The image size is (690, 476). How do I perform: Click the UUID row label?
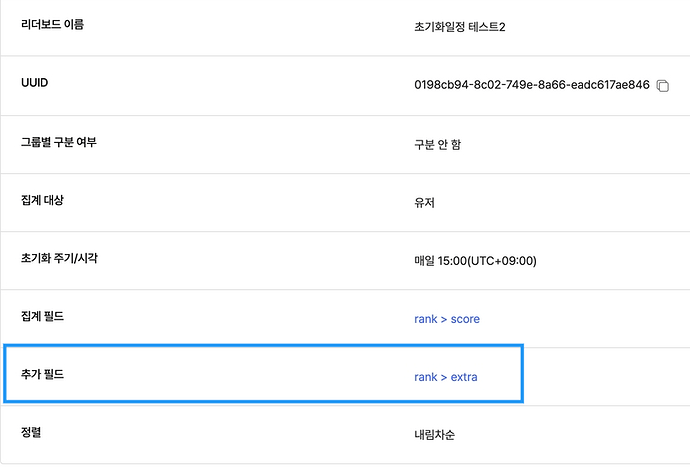point(34,83)
